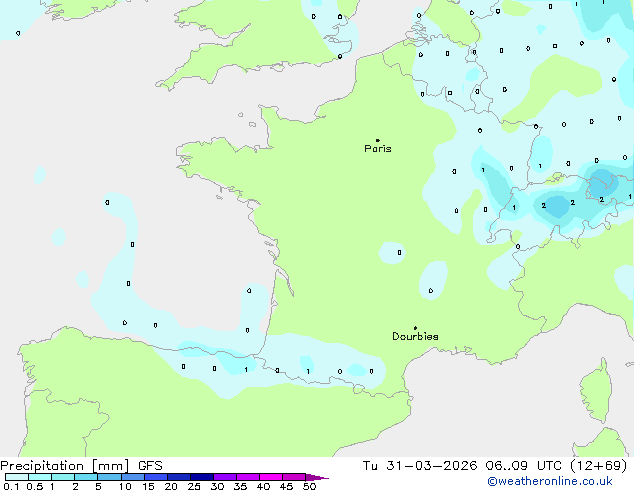
Task: Pick the palest cyan legend swatch (0.1–0.5)
Action: coord(17,477)
